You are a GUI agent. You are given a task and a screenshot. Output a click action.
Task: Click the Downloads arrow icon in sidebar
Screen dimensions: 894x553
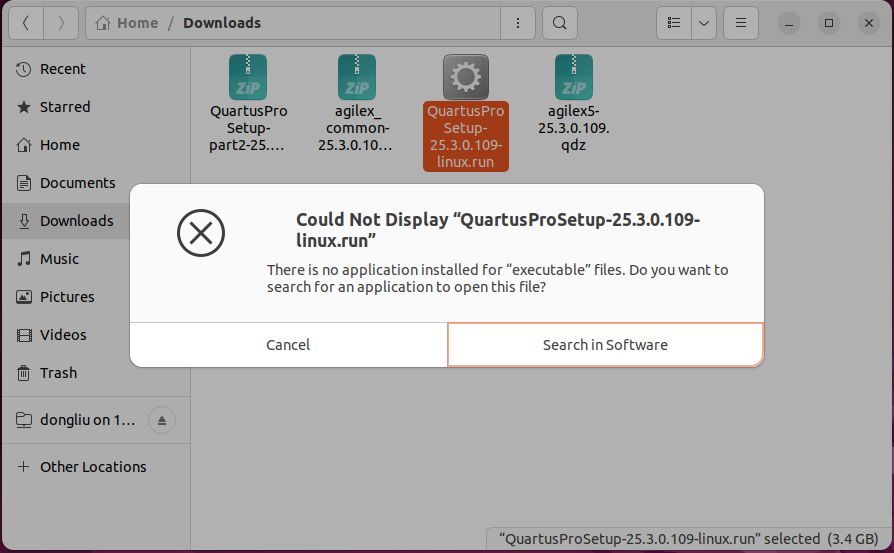click(x=23, y=221)
